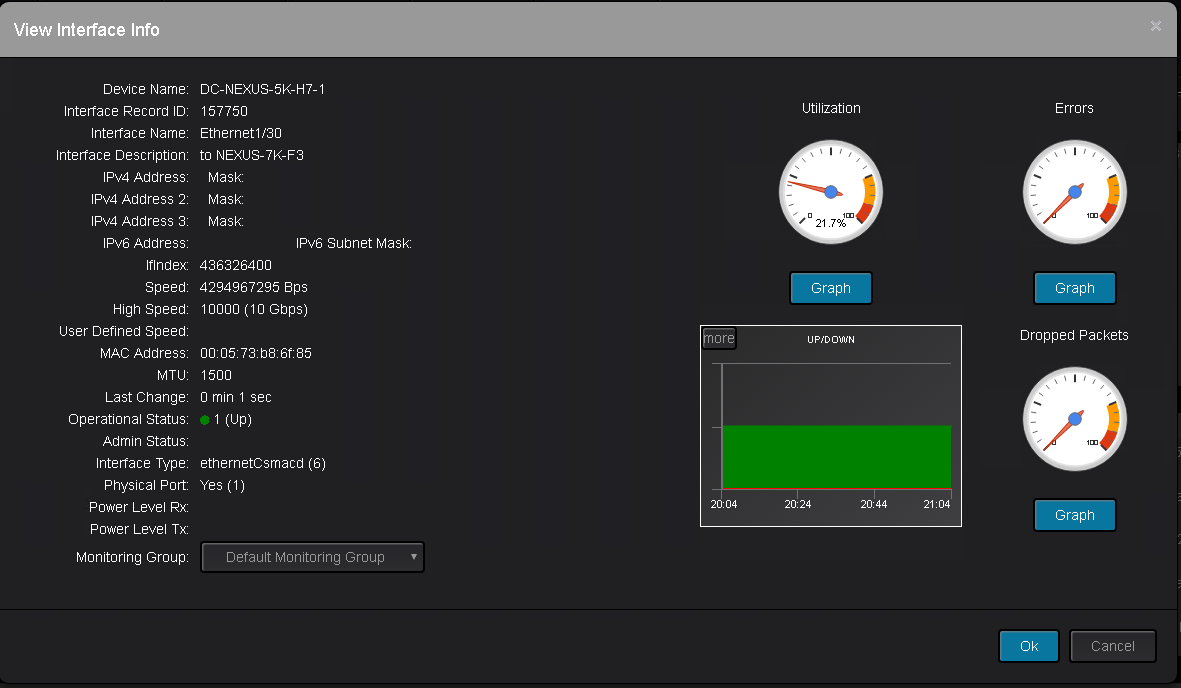Image resolution: width=1181 pixels, height=688 pixels.
Task: Close the View Interface Info dialog
Action: pos(1155,26)
